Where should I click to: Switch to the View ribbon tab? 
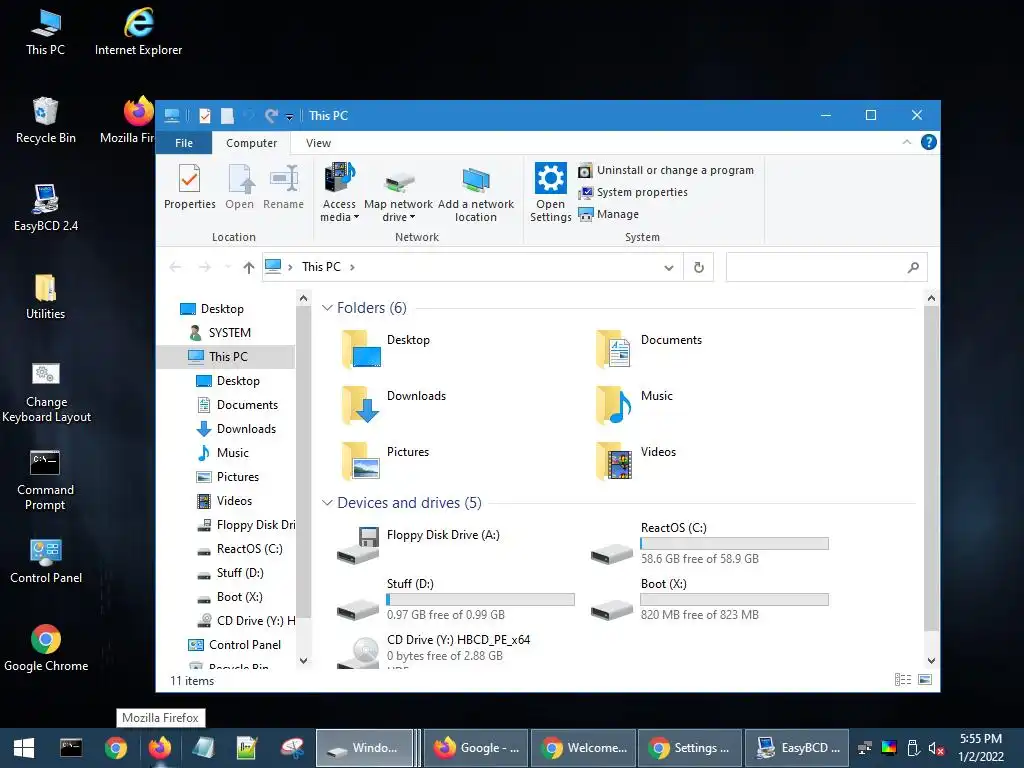pos(318,143)
